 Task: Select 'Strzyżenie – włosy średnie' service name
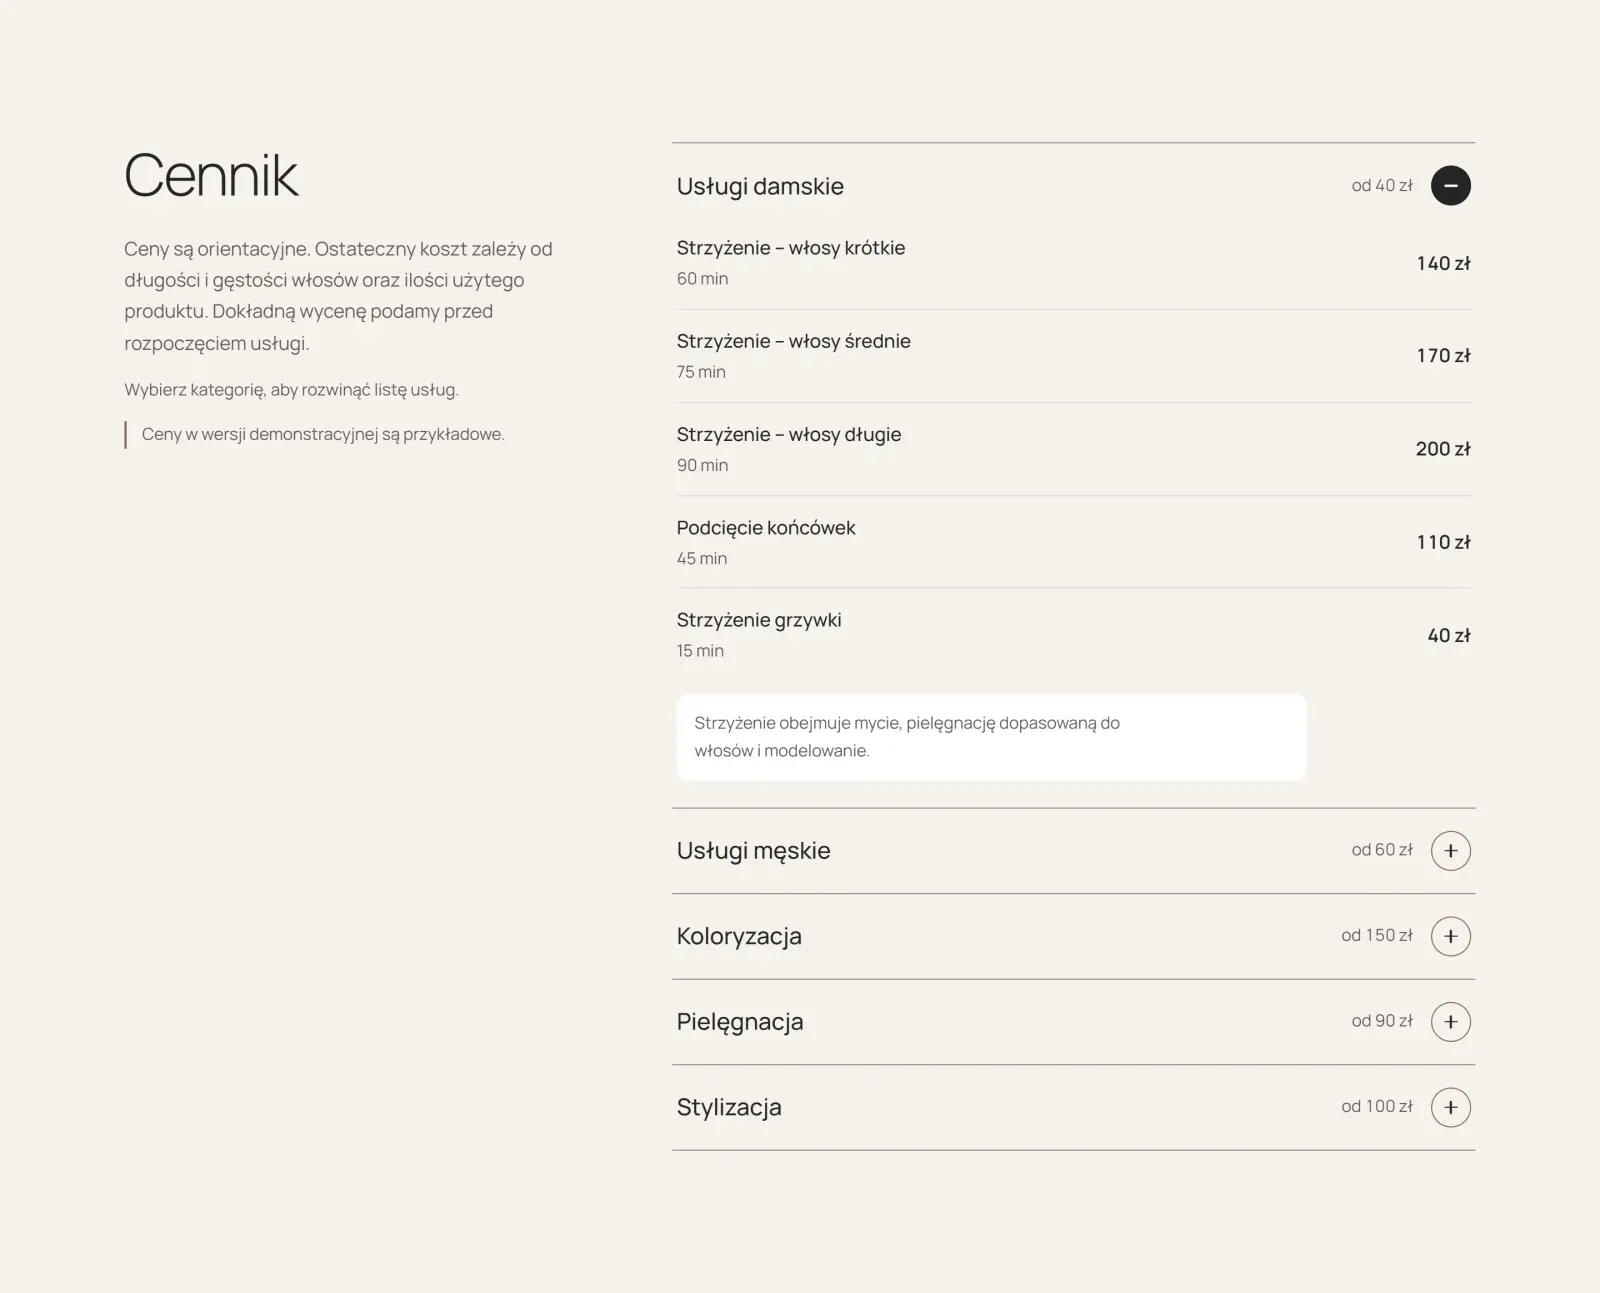pos(793,341)
